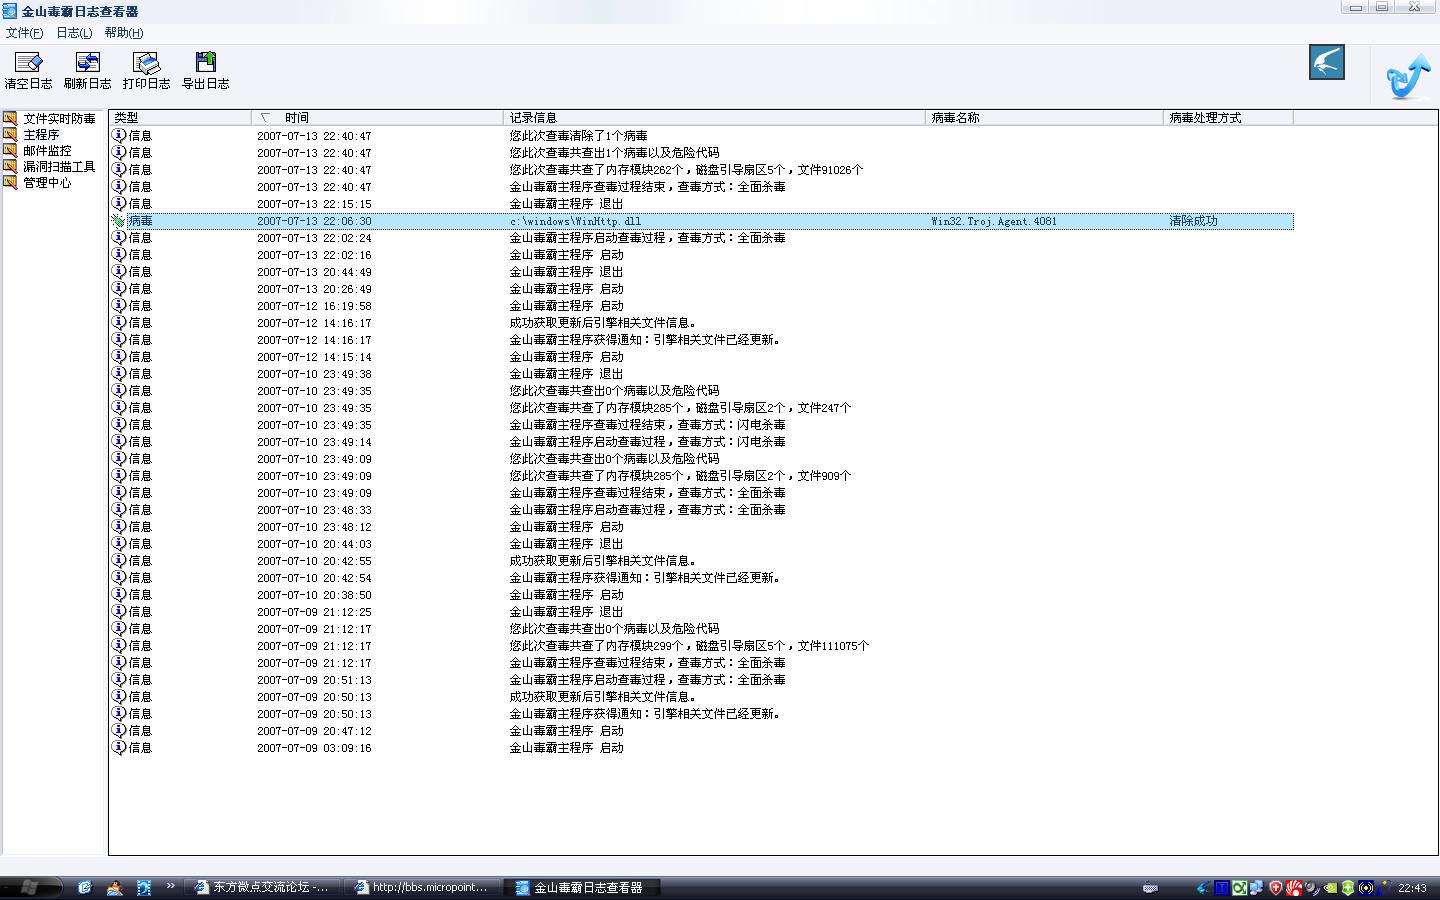Open the QQ penguin quick launch icon
Image resolution: width=1440 pixels, height=900 pixels.
(115, 887)
